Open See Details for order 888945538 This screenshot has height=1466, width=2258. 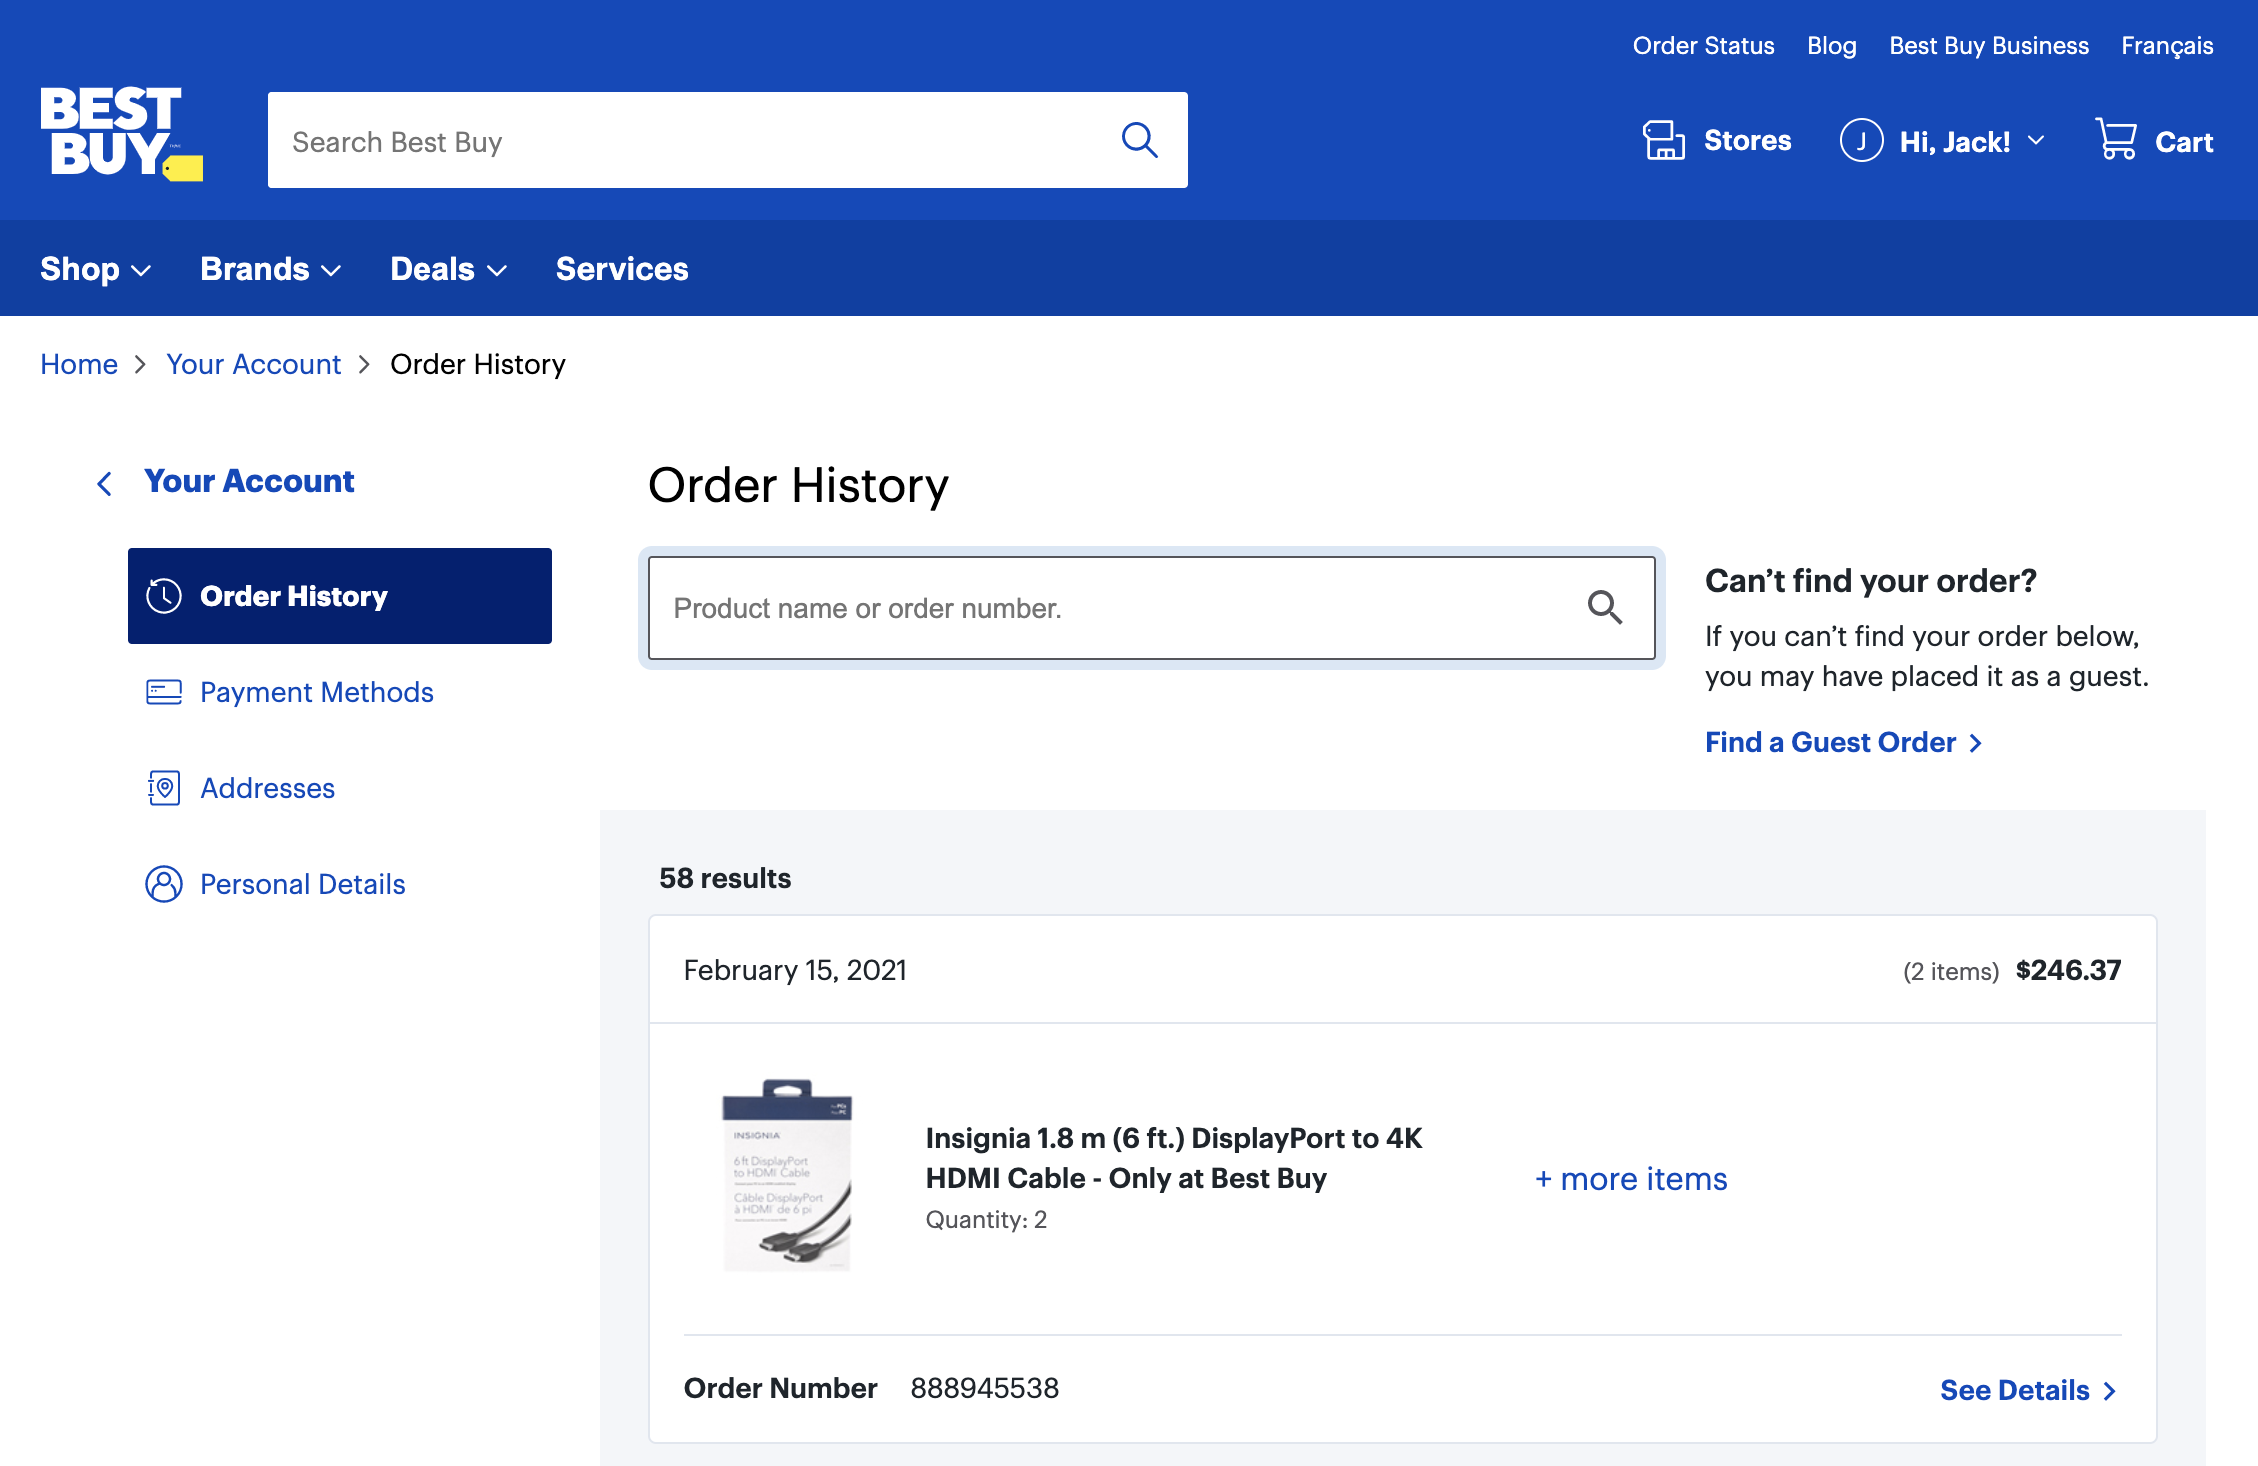click(2014, 1390)
